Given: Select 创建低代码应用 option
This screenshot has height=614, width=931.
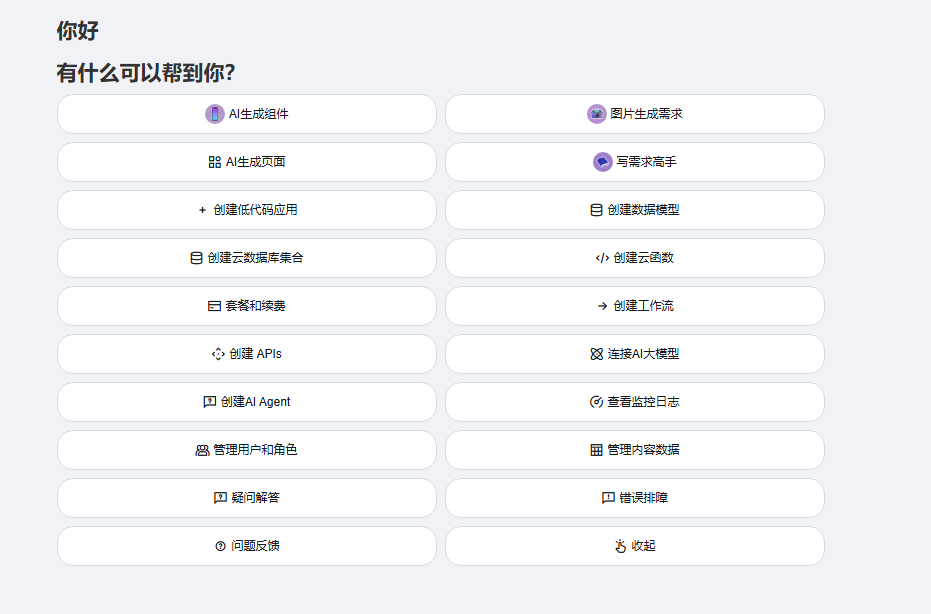Looking at the screenshot, I should point(247,210).
